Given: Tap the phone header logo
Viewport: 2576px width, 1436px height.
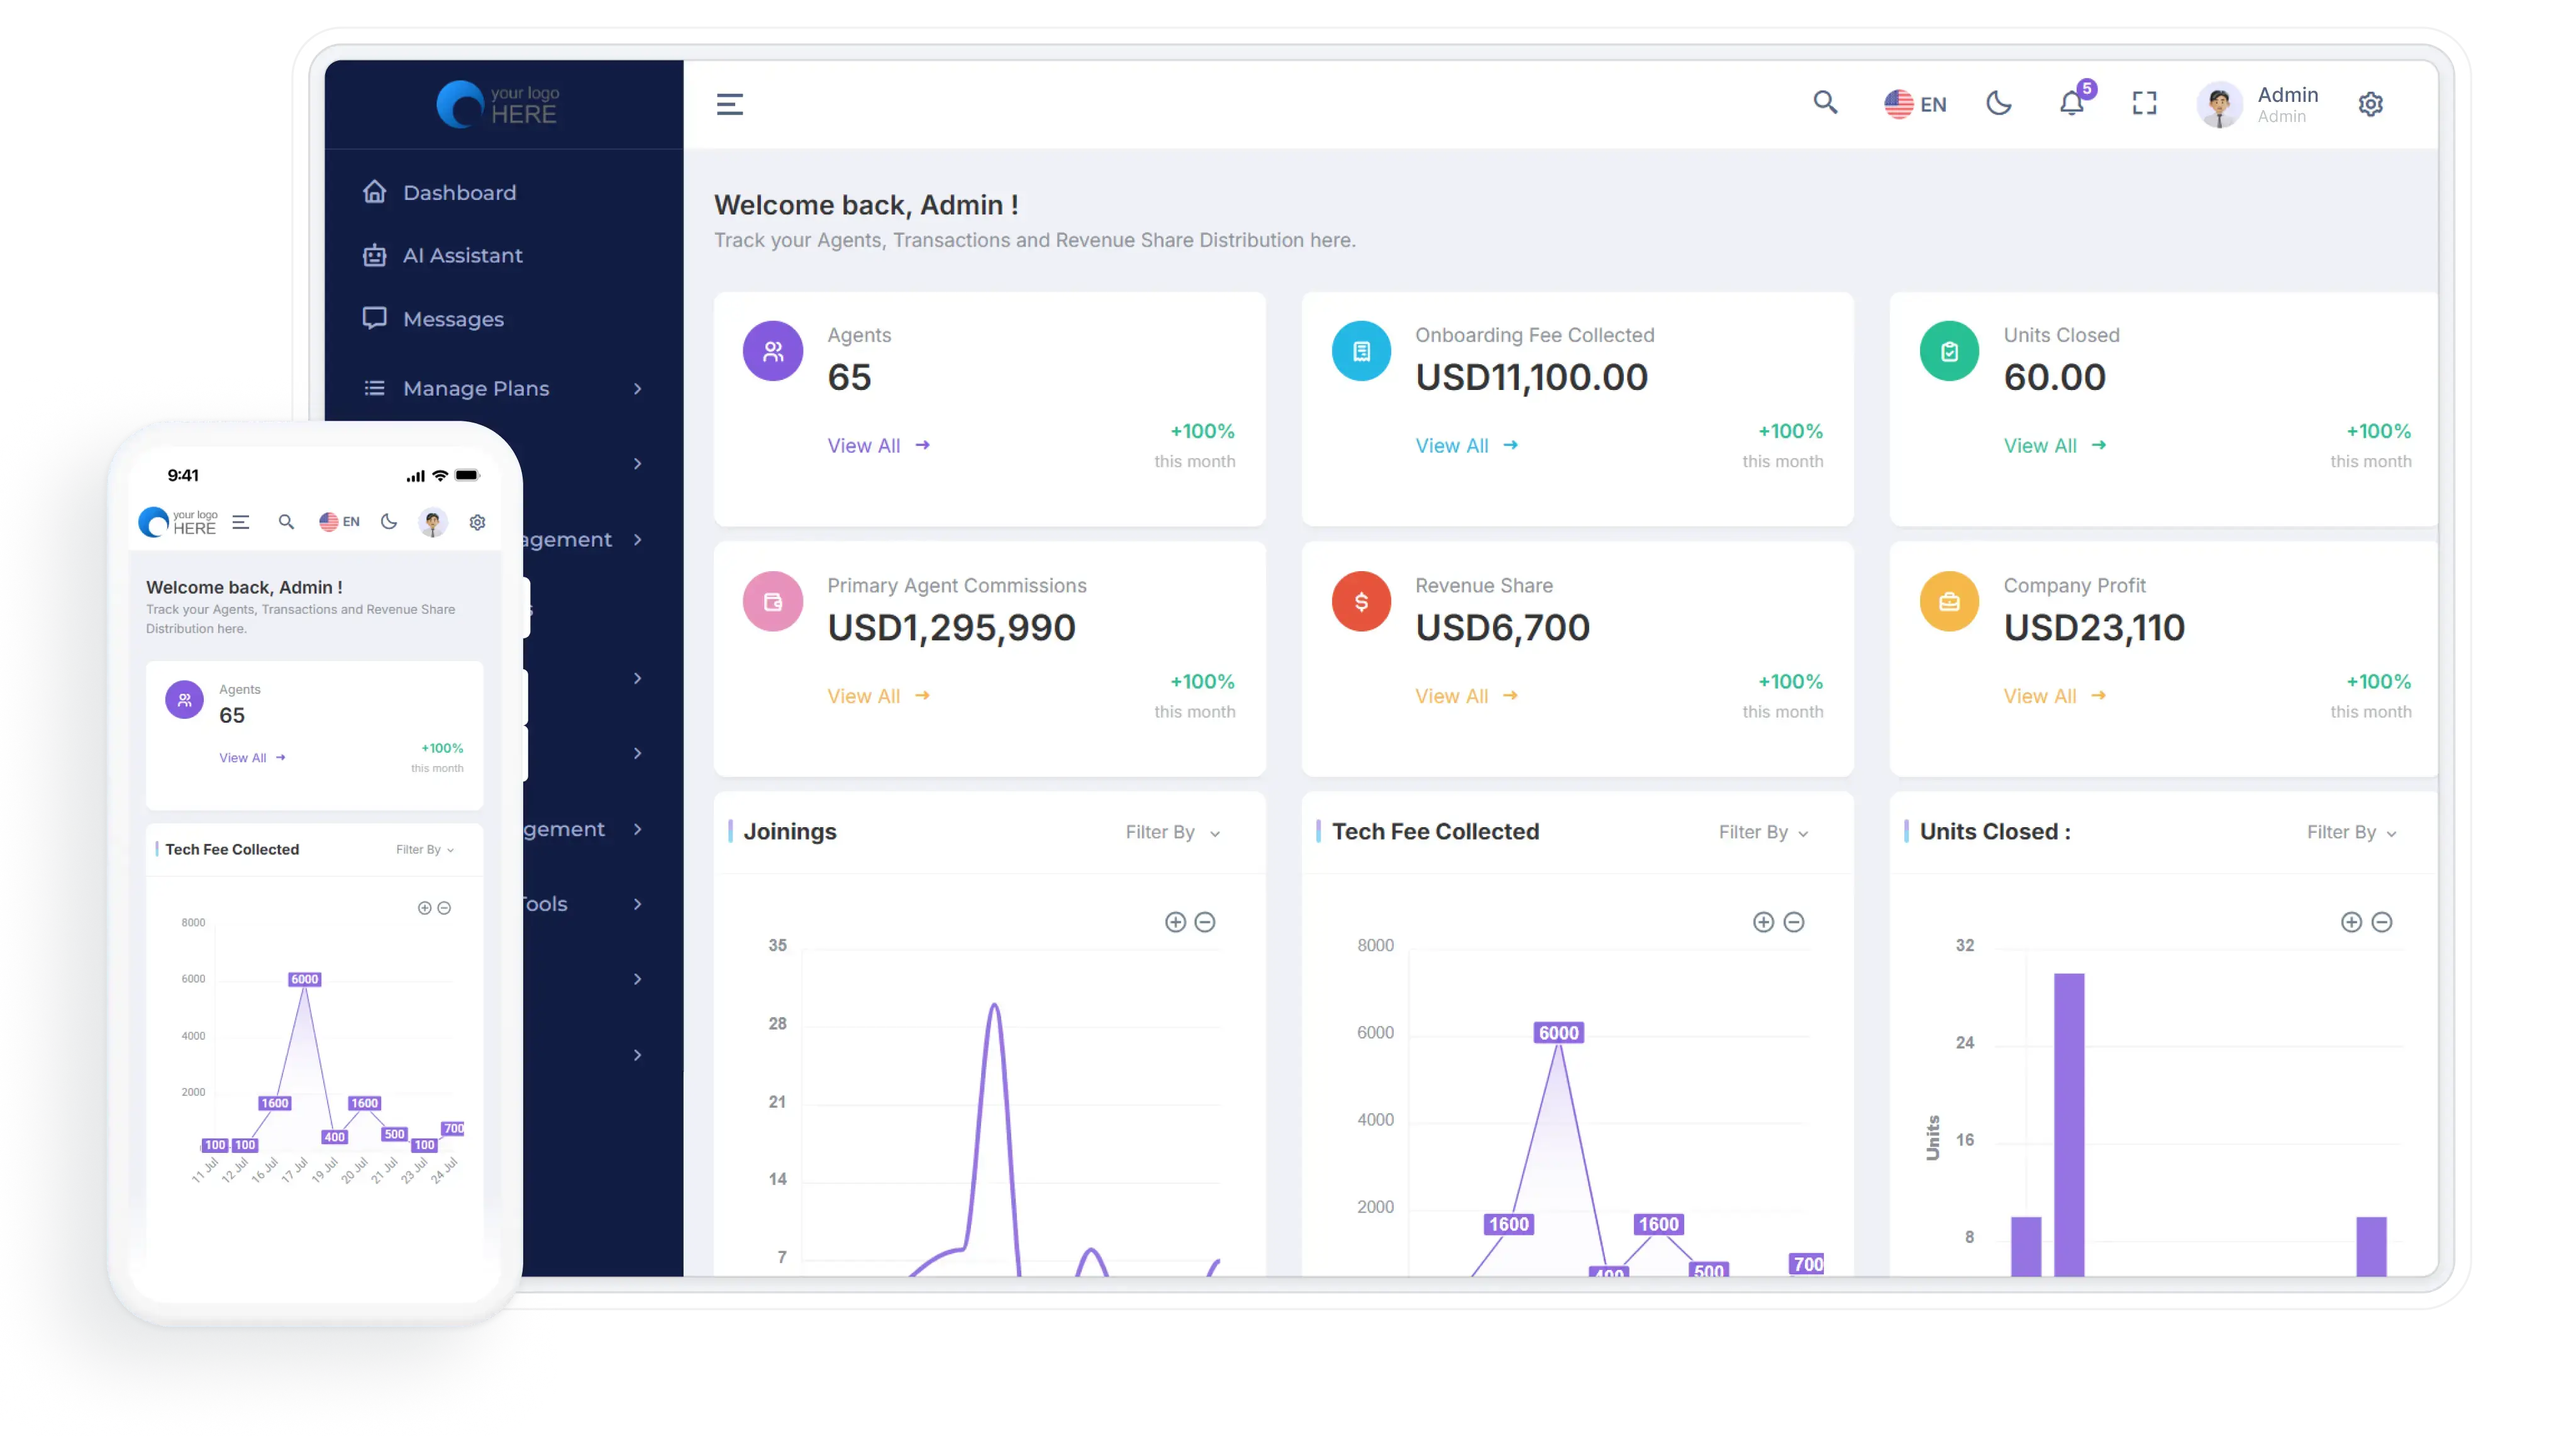Looking at the screenshot, I should pyautogui.click(x=177, y=522).
